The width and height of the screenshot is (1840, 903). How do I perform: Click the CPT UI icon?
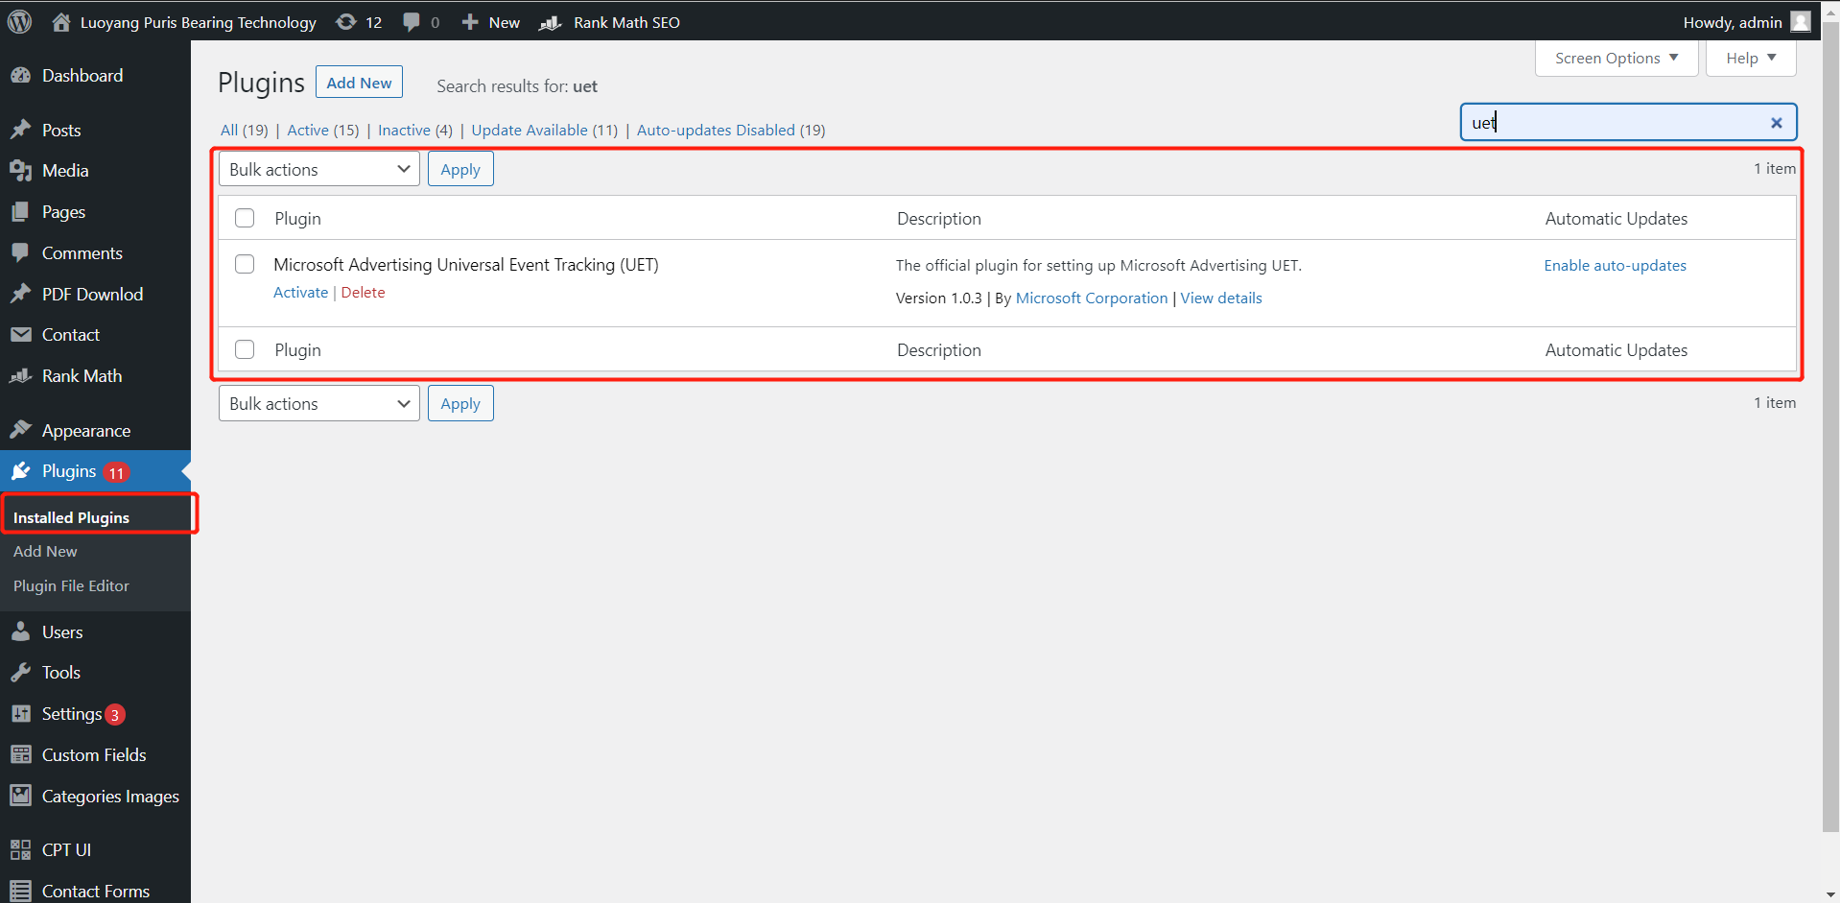tap(21, 850)
